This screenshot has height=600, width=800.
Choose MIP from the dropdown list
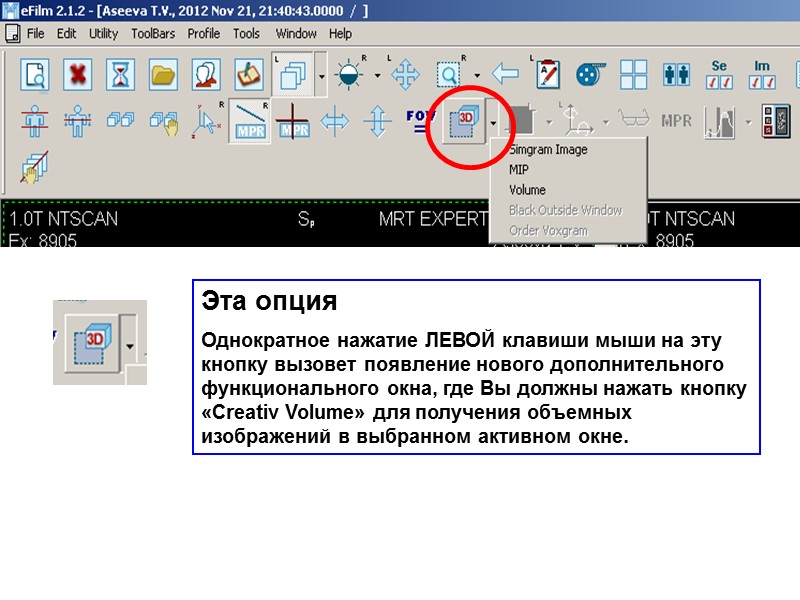(568, 169)
